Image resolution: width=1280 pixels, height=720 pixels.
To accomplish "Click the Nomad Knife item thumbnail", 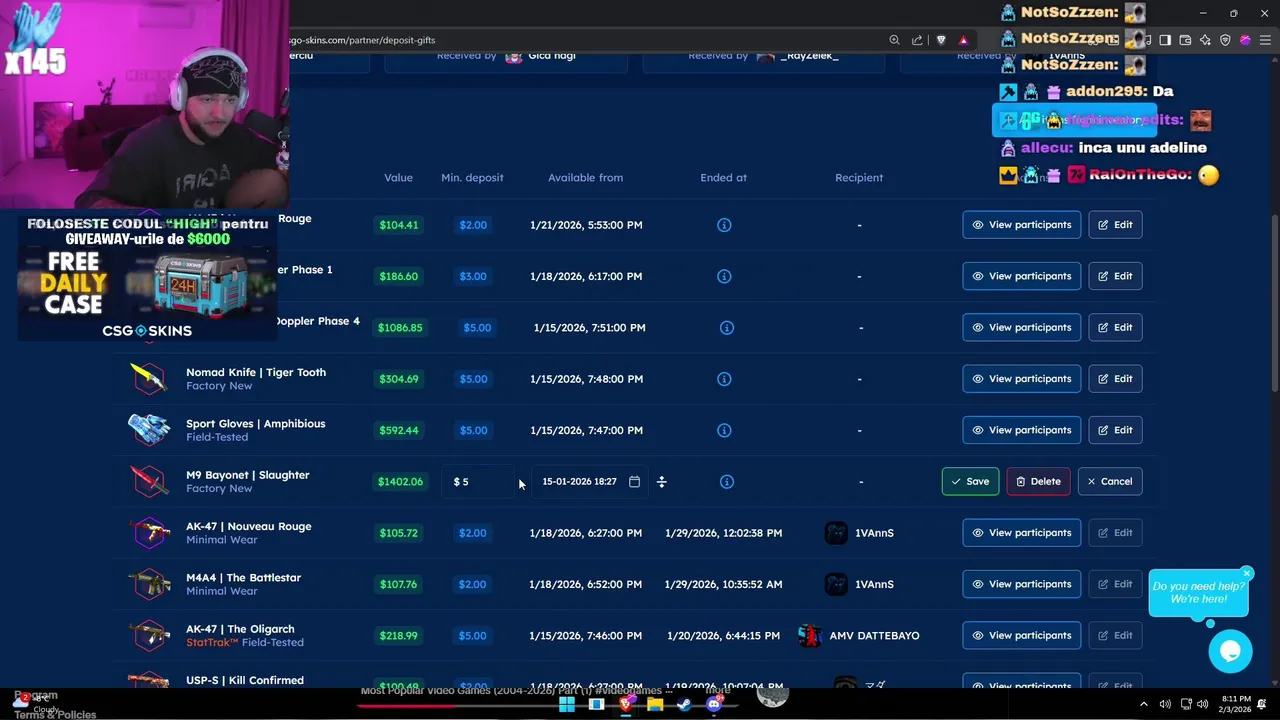I will pyautogui.click(x=148, y=379).
